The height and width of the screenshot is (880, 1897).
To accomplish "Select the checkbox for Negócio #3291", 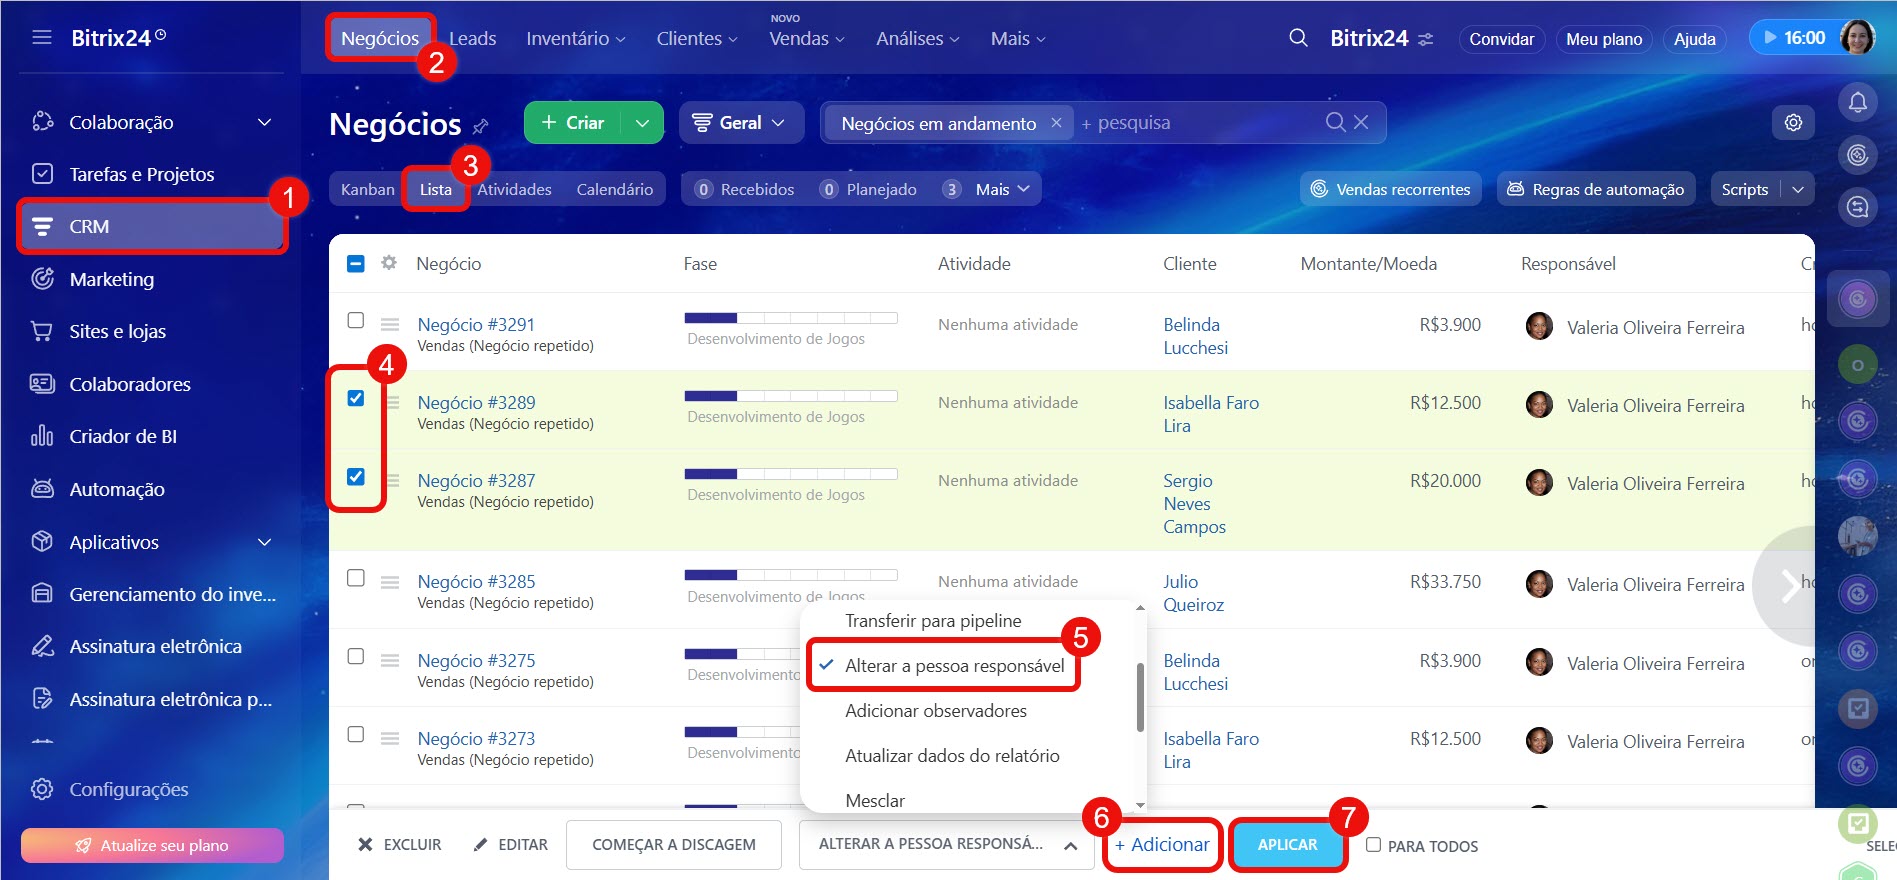I will [356, 320].
